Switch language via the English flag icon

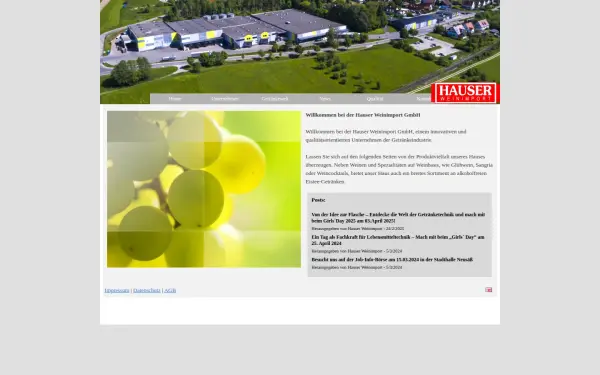tap(489, 290)
